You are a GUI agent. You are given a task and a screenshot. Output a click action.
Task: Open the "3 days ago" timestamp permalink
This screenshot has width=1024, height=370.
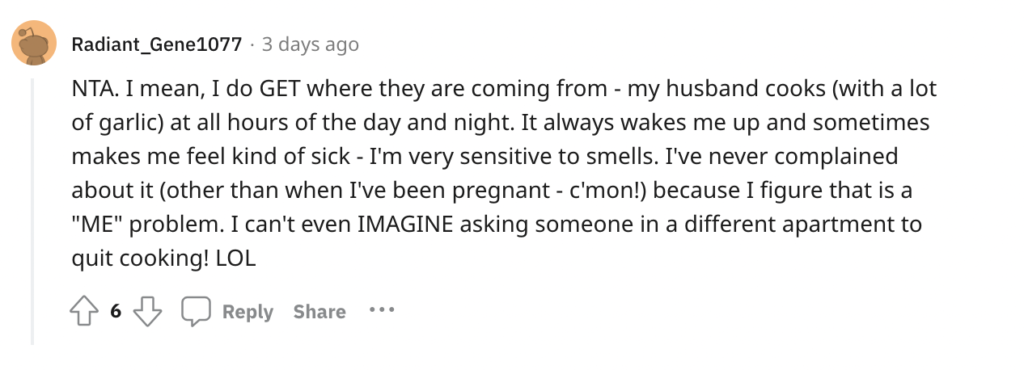pos(310,44)
